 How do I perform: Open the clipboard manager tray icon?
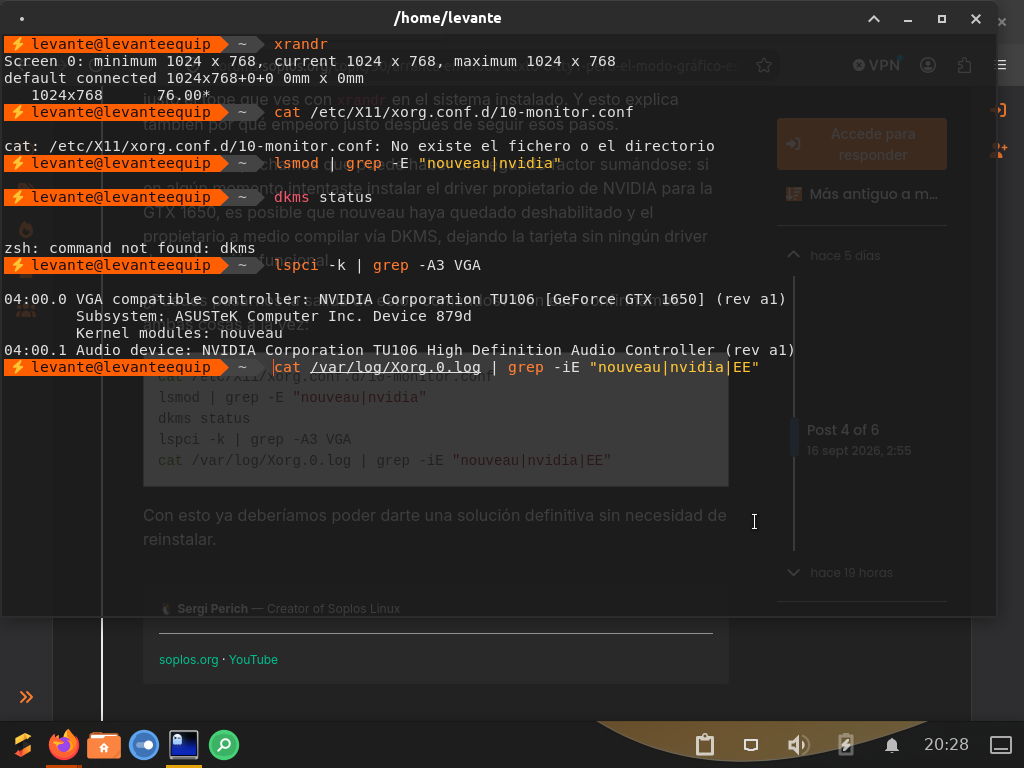point(705,744)
